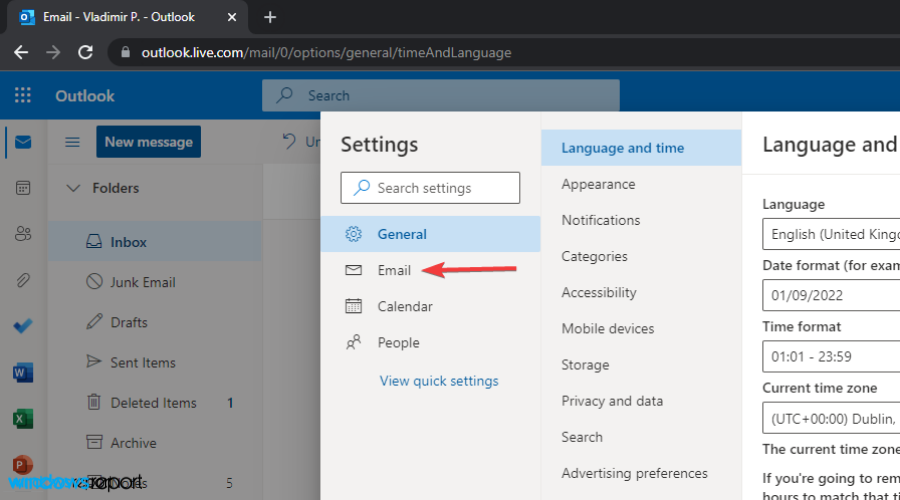
Task: Open the Calendar icon in left rail
Action: click(x=23, y=188)
